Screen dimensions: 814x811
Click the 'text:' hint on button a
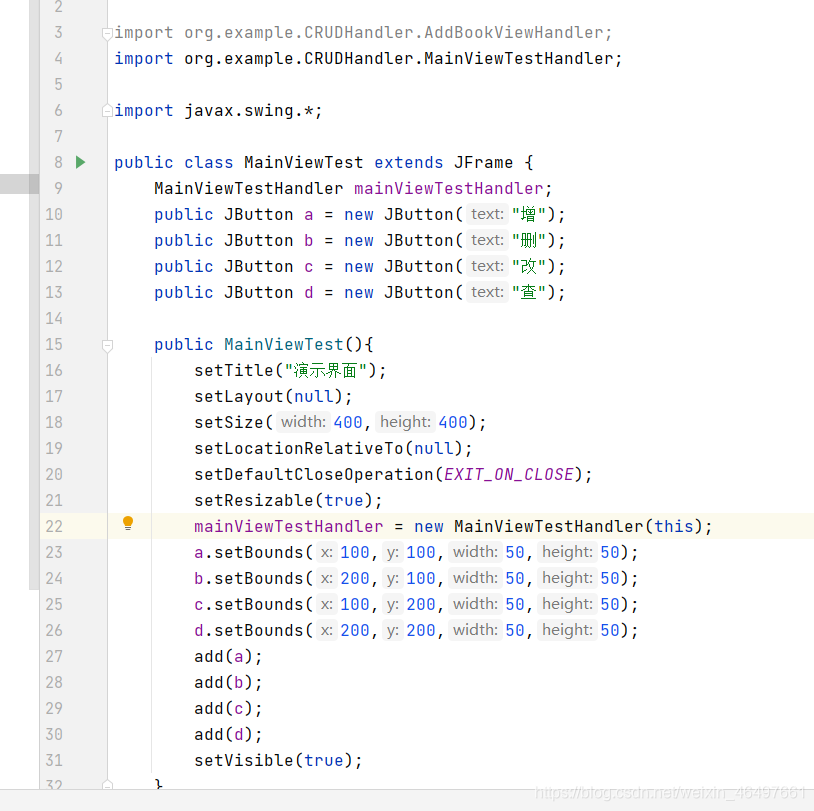pos(487,214)
